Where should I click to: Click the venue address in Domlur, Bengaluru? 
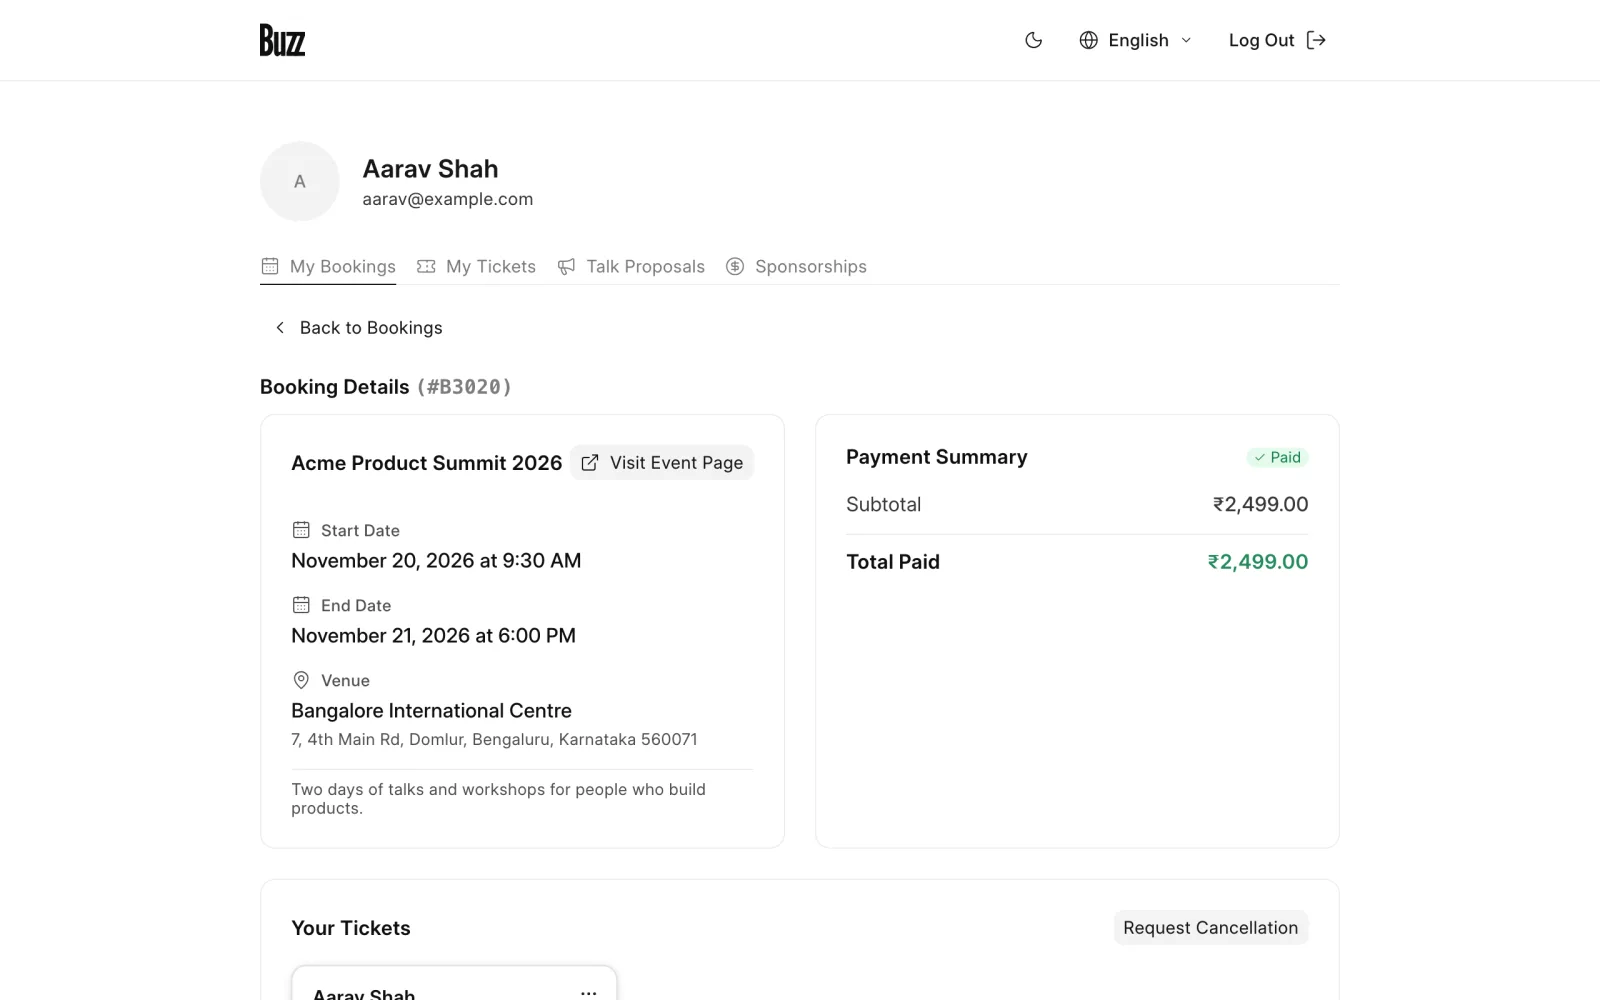[x=494, y=739]
